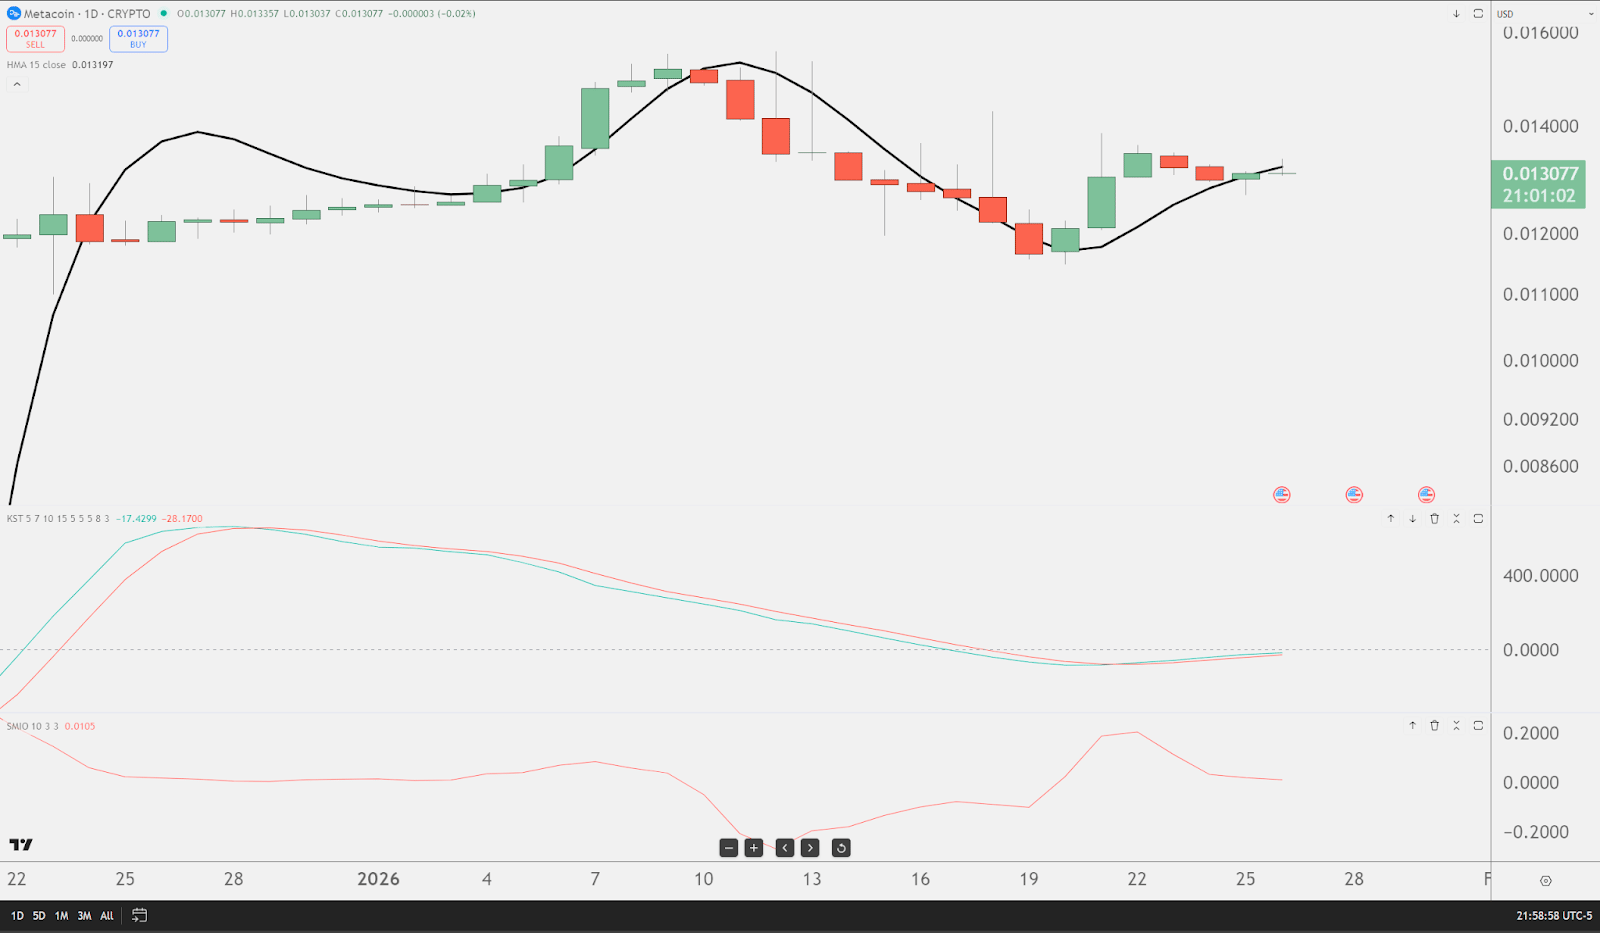Move the KST pane down
Image resolution: width=1600 pixels, height=933 pixels.
1412,519
